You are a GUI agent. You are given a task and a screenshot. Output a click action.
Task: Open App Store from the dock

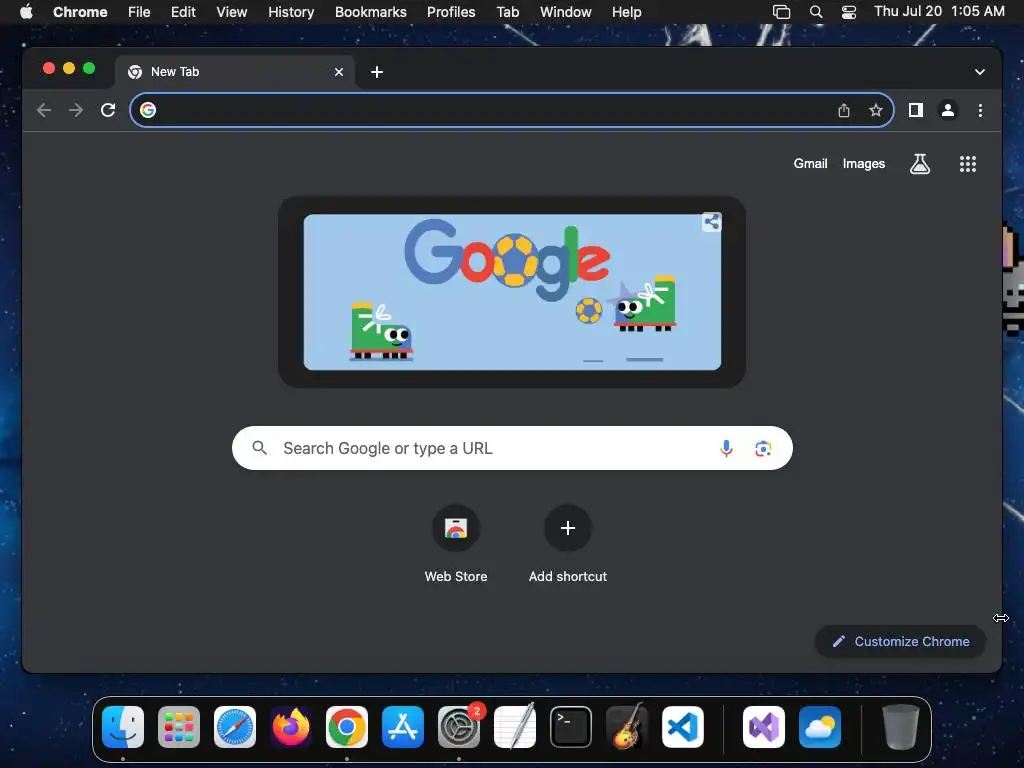click(403, 727)
